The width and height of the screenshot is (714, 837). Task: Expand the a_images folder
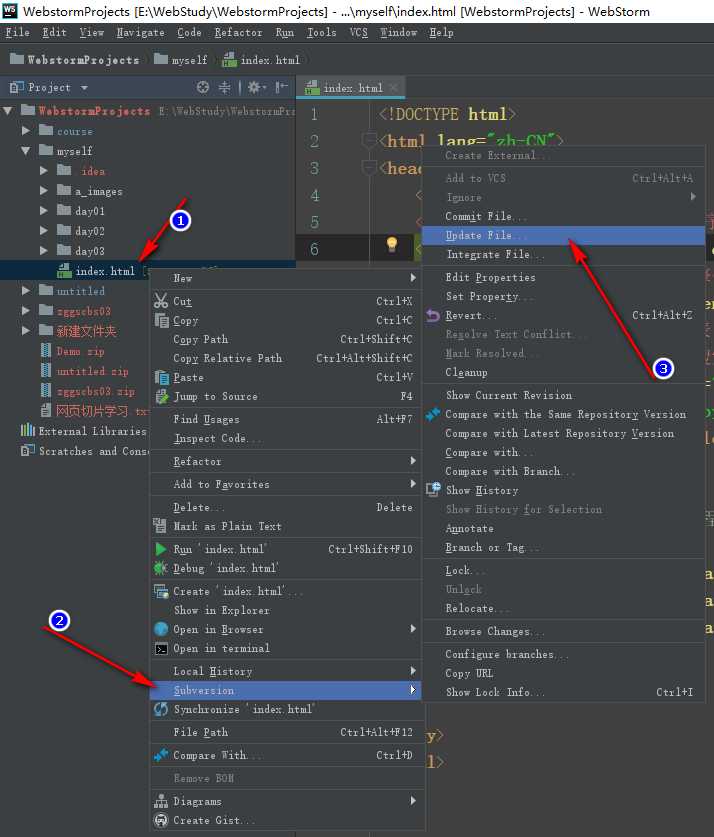44,191
